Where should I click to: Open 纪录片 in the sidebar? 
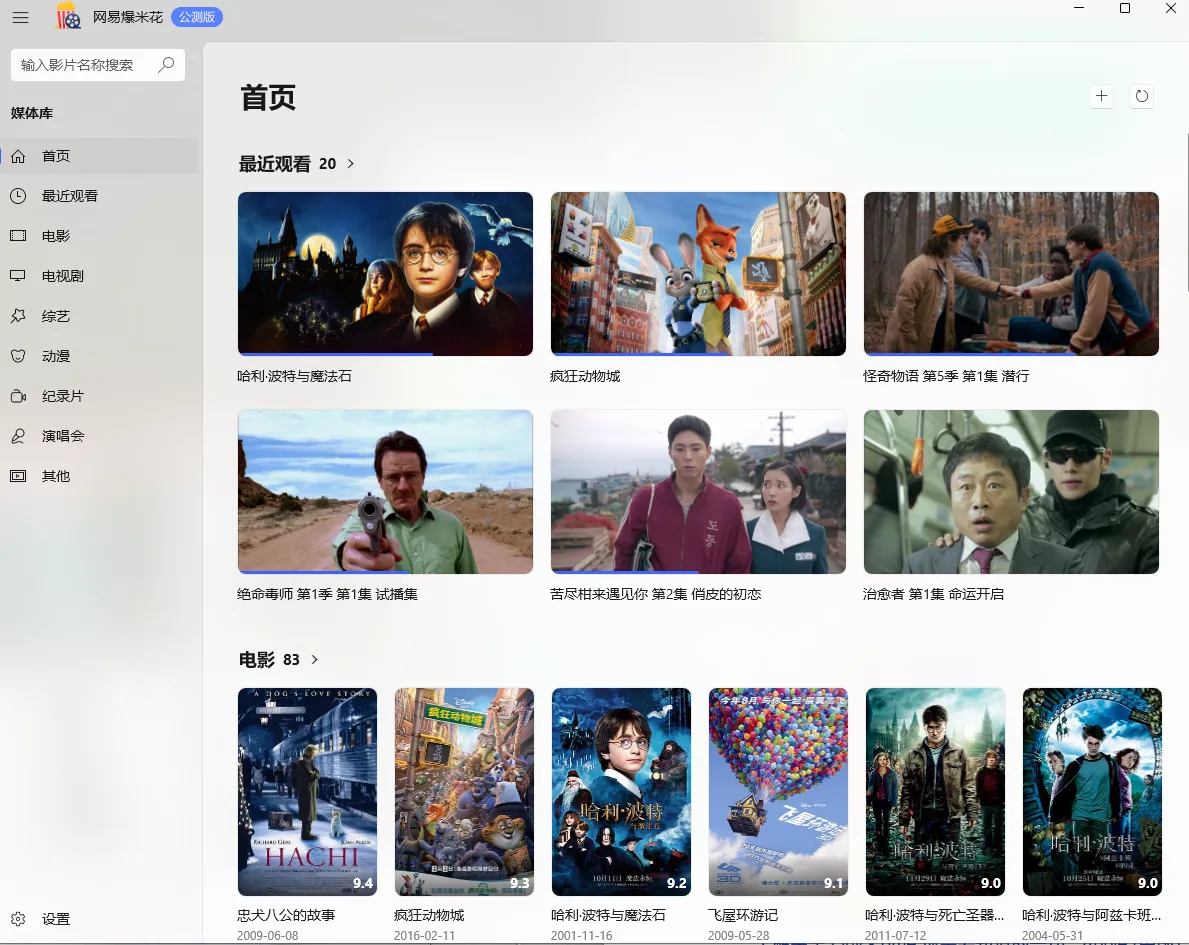coord(99,396)
